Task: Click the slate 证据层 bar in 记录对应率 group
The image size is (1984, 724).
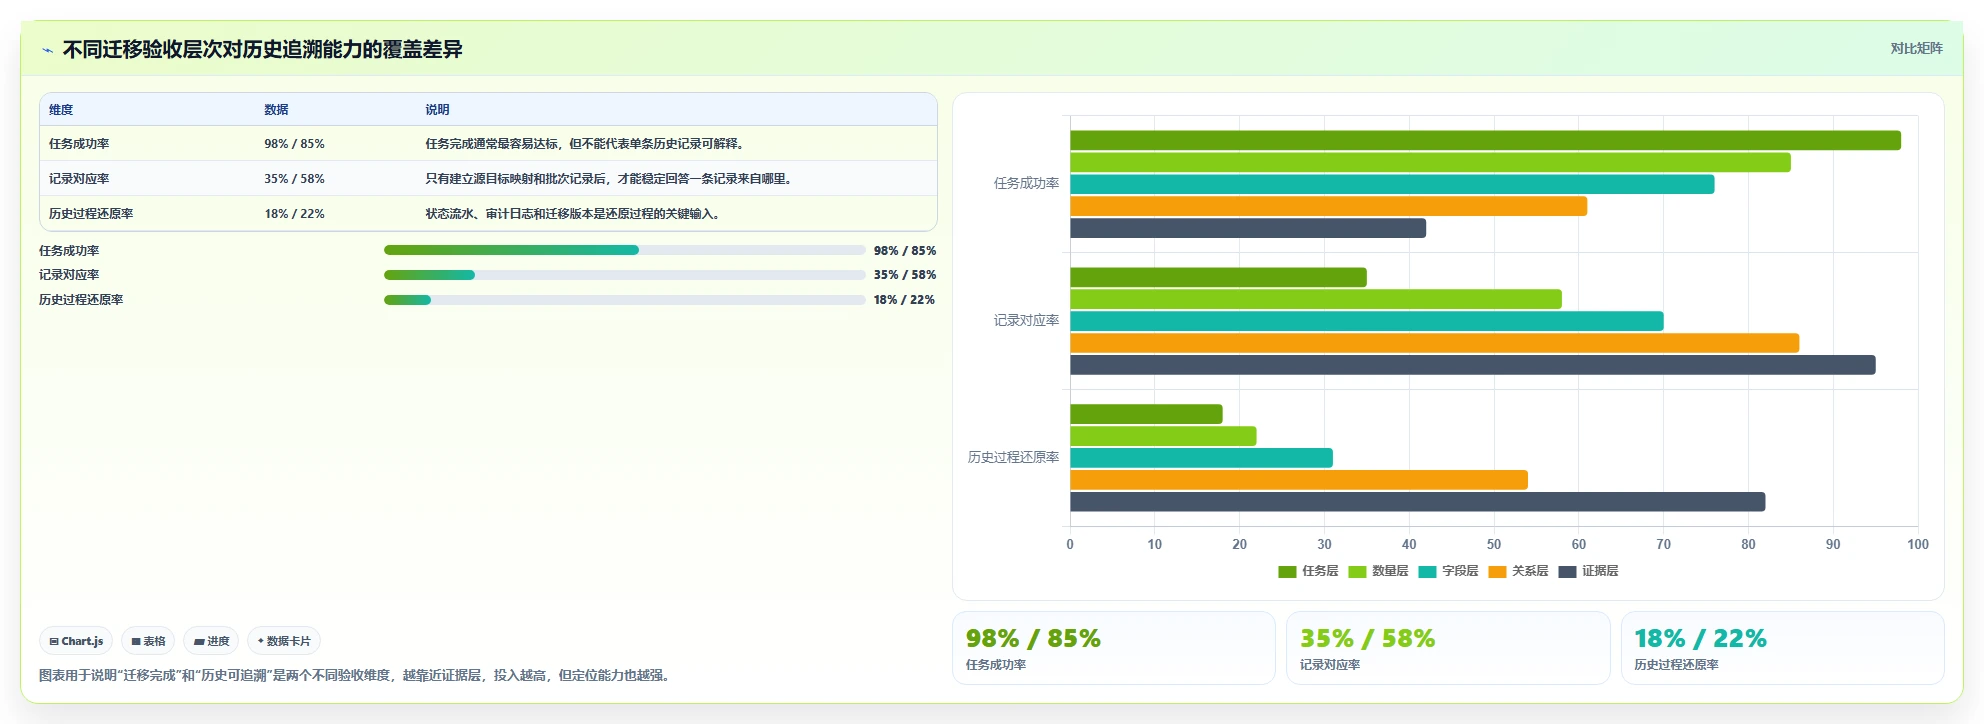Action: click(1473, 365)
